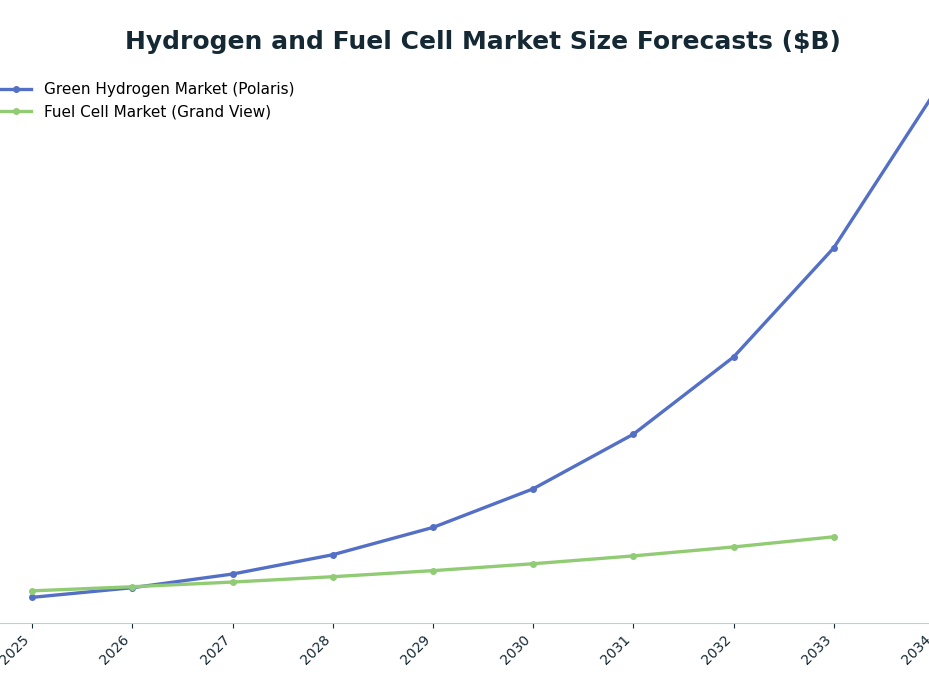Click the 2027 x-axis label

[215, 650]
